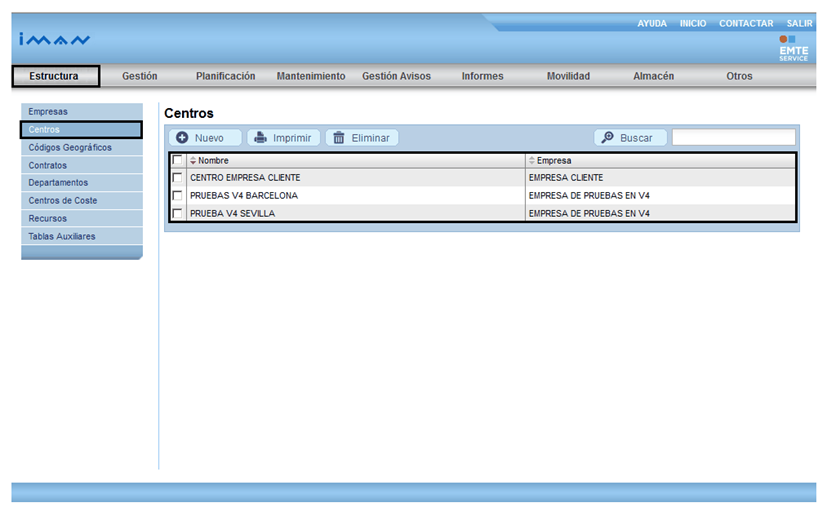Screen dimensions: 827x511
Task: Sort by Empresa column arrow icon
Action: pyautogui.click(x=532, y=160)
